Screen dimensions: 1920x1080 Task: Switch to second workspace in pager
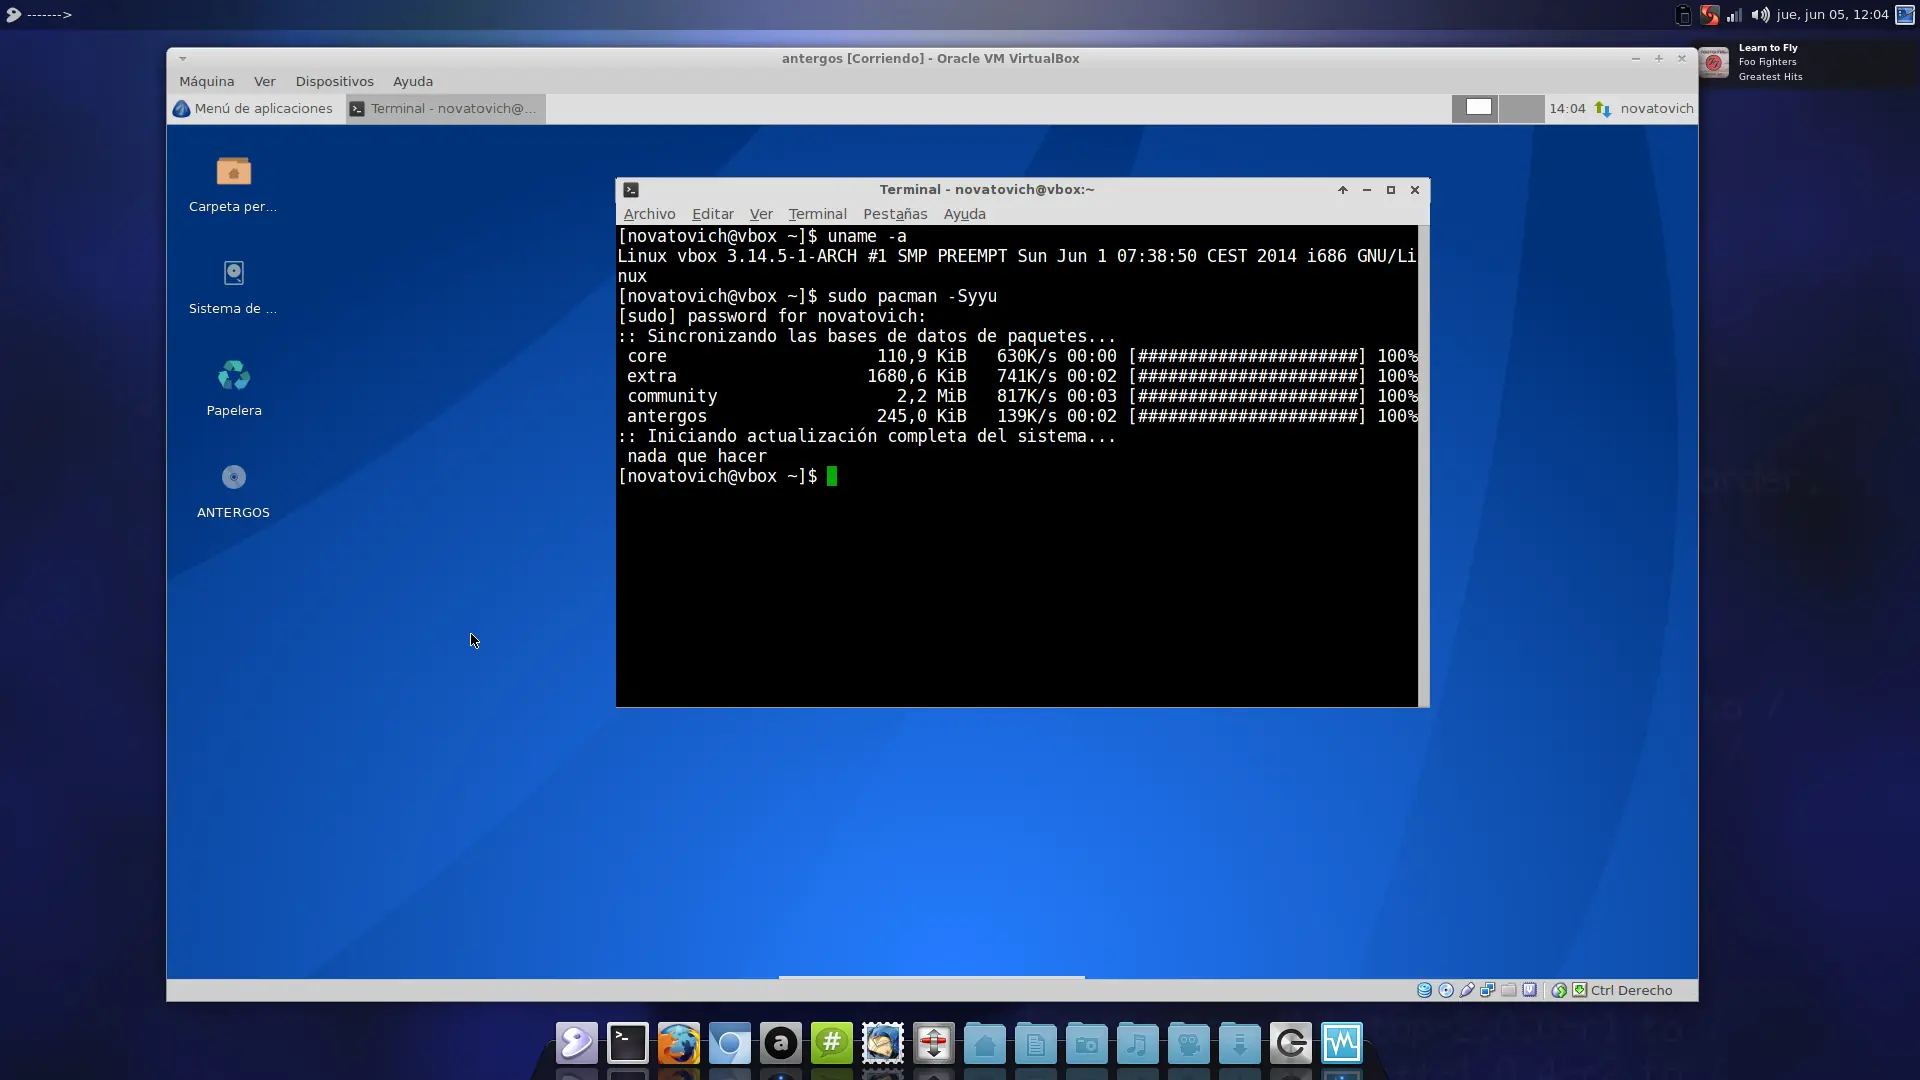[x=1521, y=108]
